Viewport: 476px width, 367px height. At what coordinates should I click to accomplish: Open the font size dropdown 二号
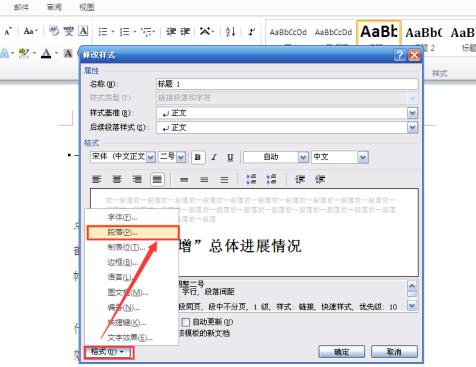pyautogui.click(x=181, y=157)
